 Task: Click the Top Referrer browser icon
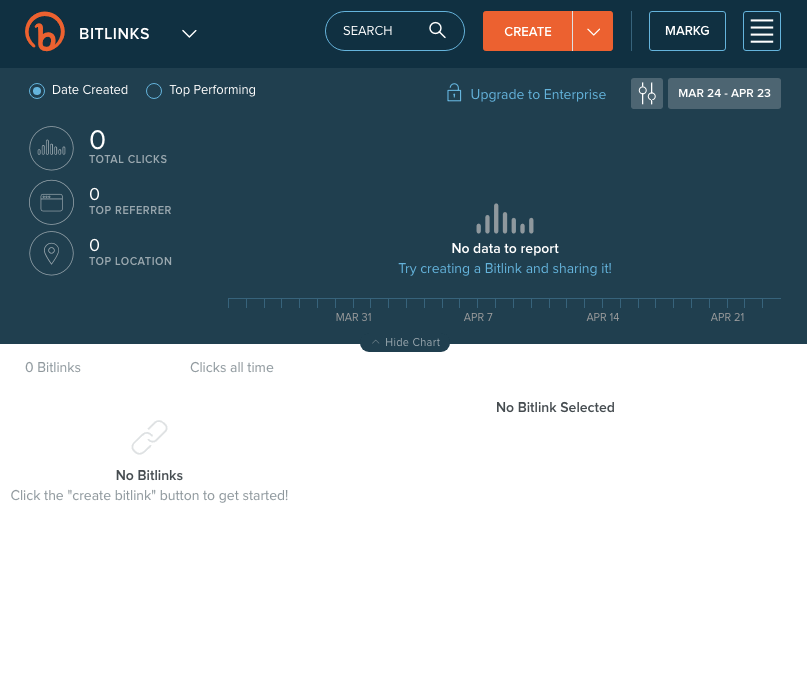click(x=51, y=202)
